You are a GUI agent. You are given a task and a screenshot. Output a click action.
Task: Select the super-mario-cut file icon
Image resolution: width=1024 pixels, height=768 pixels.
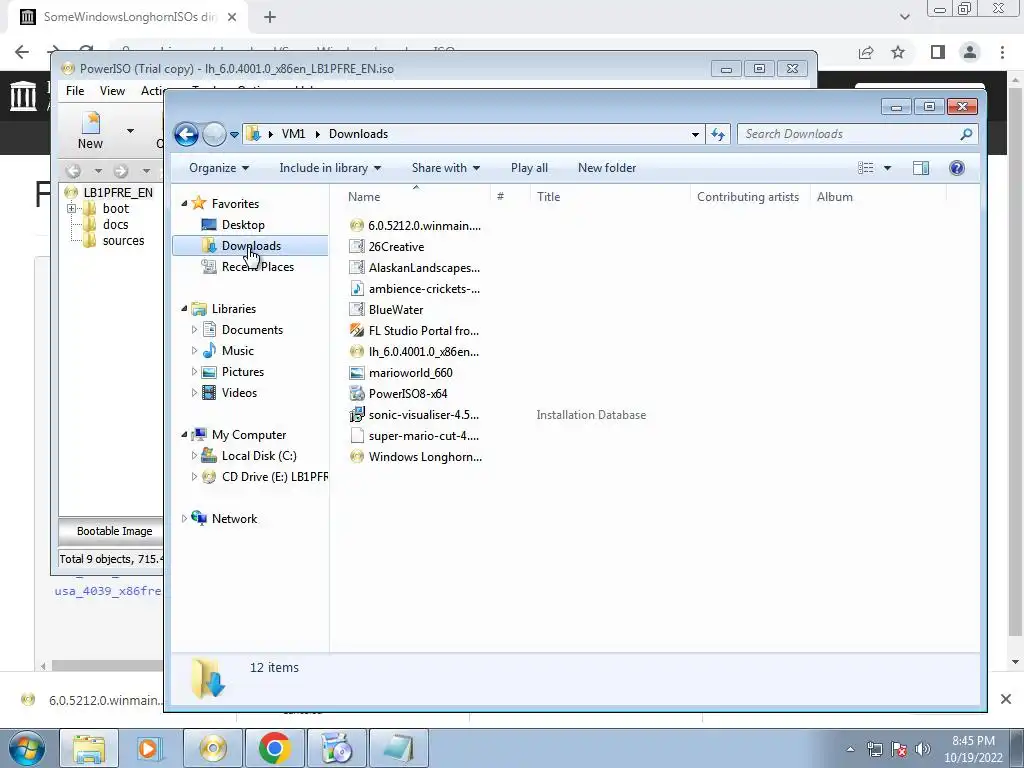tap(357, 436)
